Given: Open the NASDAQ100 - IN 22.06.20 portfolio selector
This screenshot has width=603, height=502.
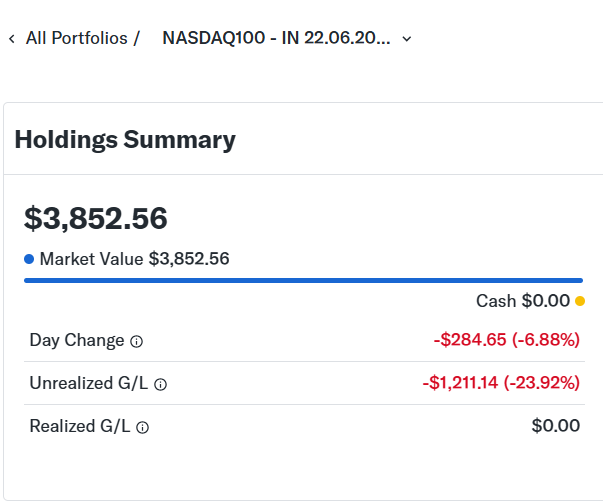Looking at the screenshot, I should [x=287, y=38].
